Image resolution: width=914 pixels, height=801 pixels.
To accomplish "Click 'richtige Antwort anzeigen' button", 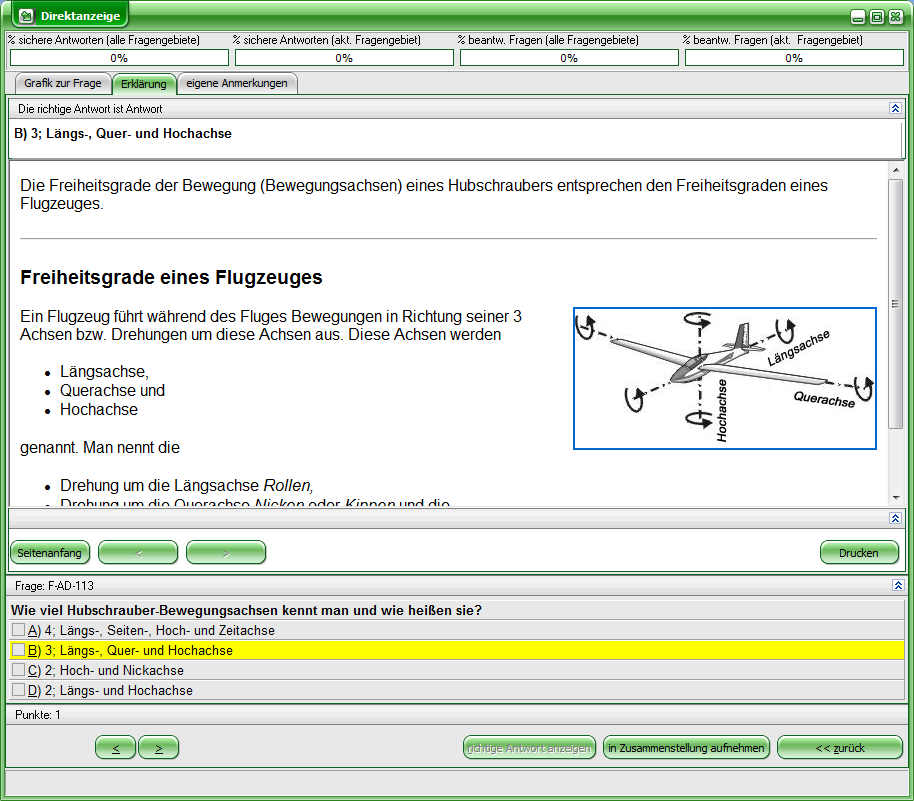I will click(529, 748).
